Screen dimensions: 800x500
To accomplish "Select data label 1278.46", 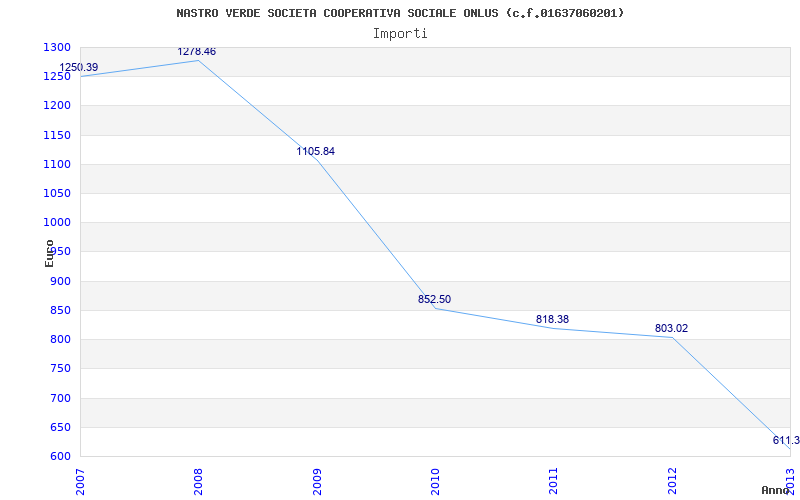I will tap(196, 52).
